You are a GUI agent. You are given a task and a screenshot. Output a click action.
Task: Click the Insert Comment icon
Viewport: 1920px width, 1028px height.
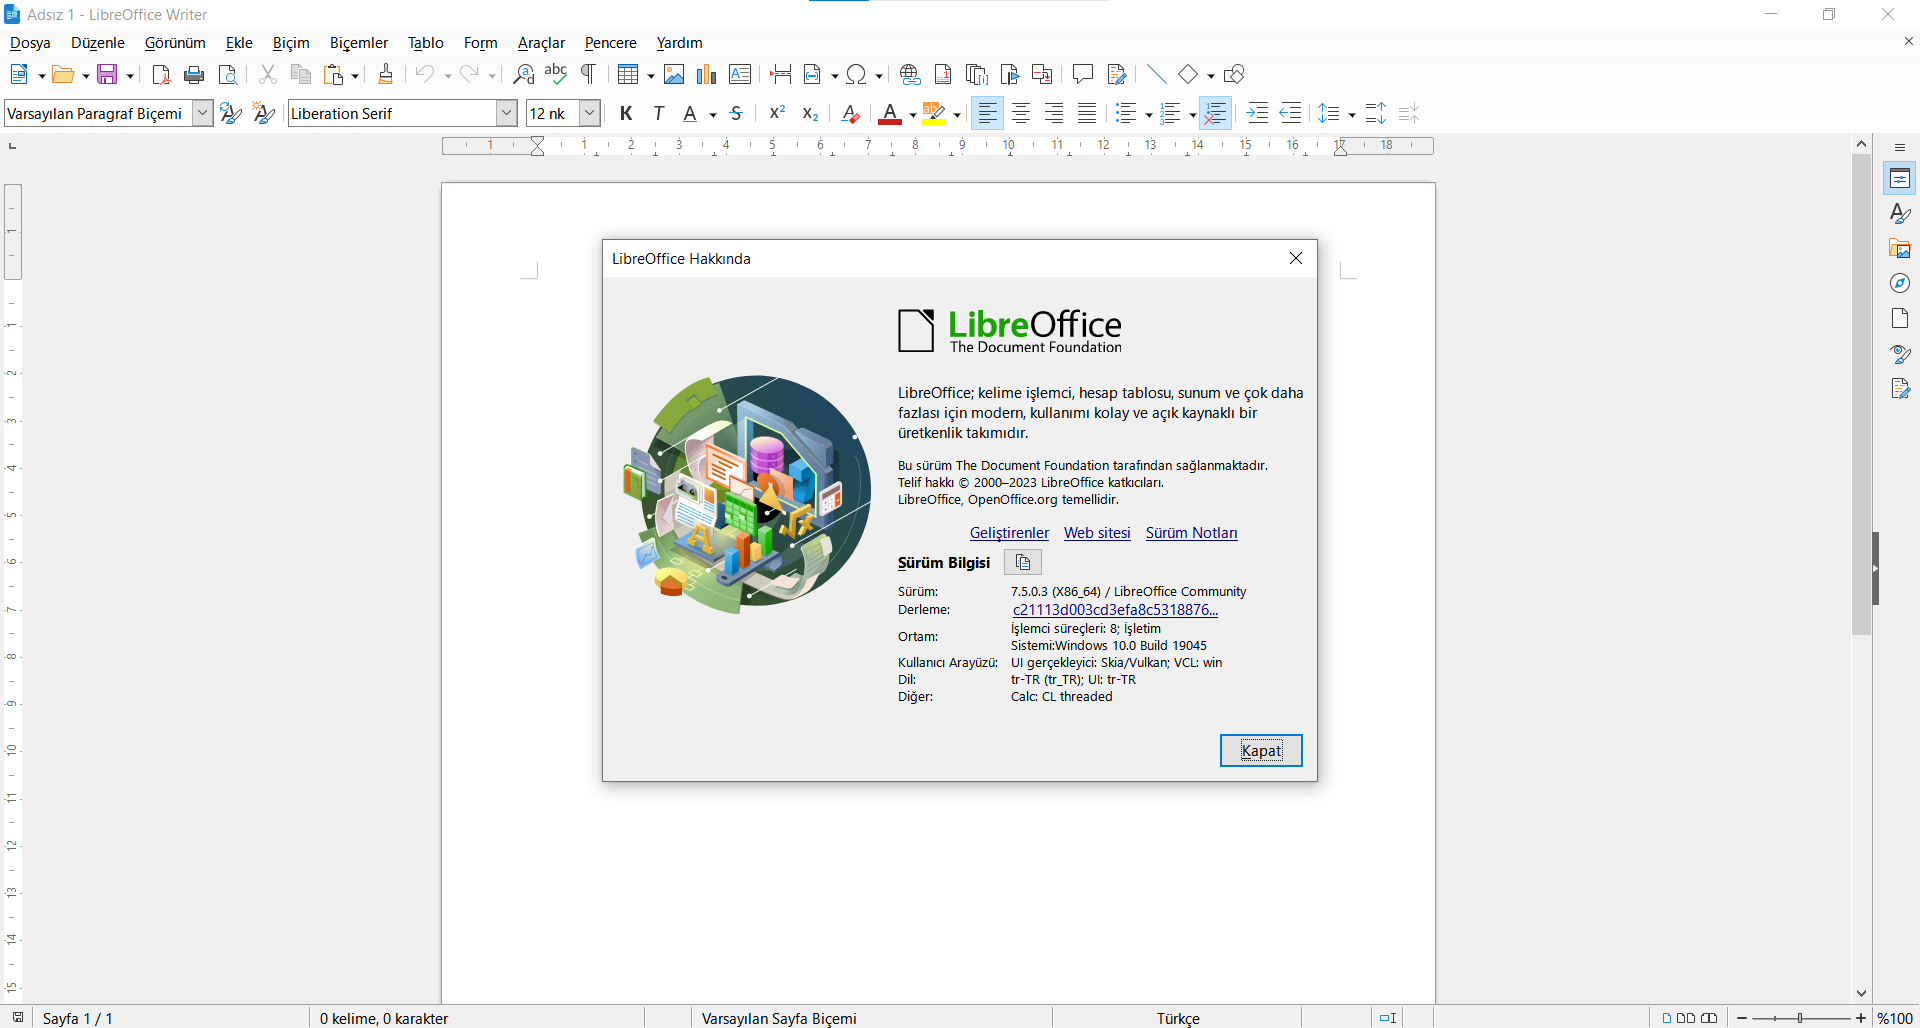[1082, 75]
